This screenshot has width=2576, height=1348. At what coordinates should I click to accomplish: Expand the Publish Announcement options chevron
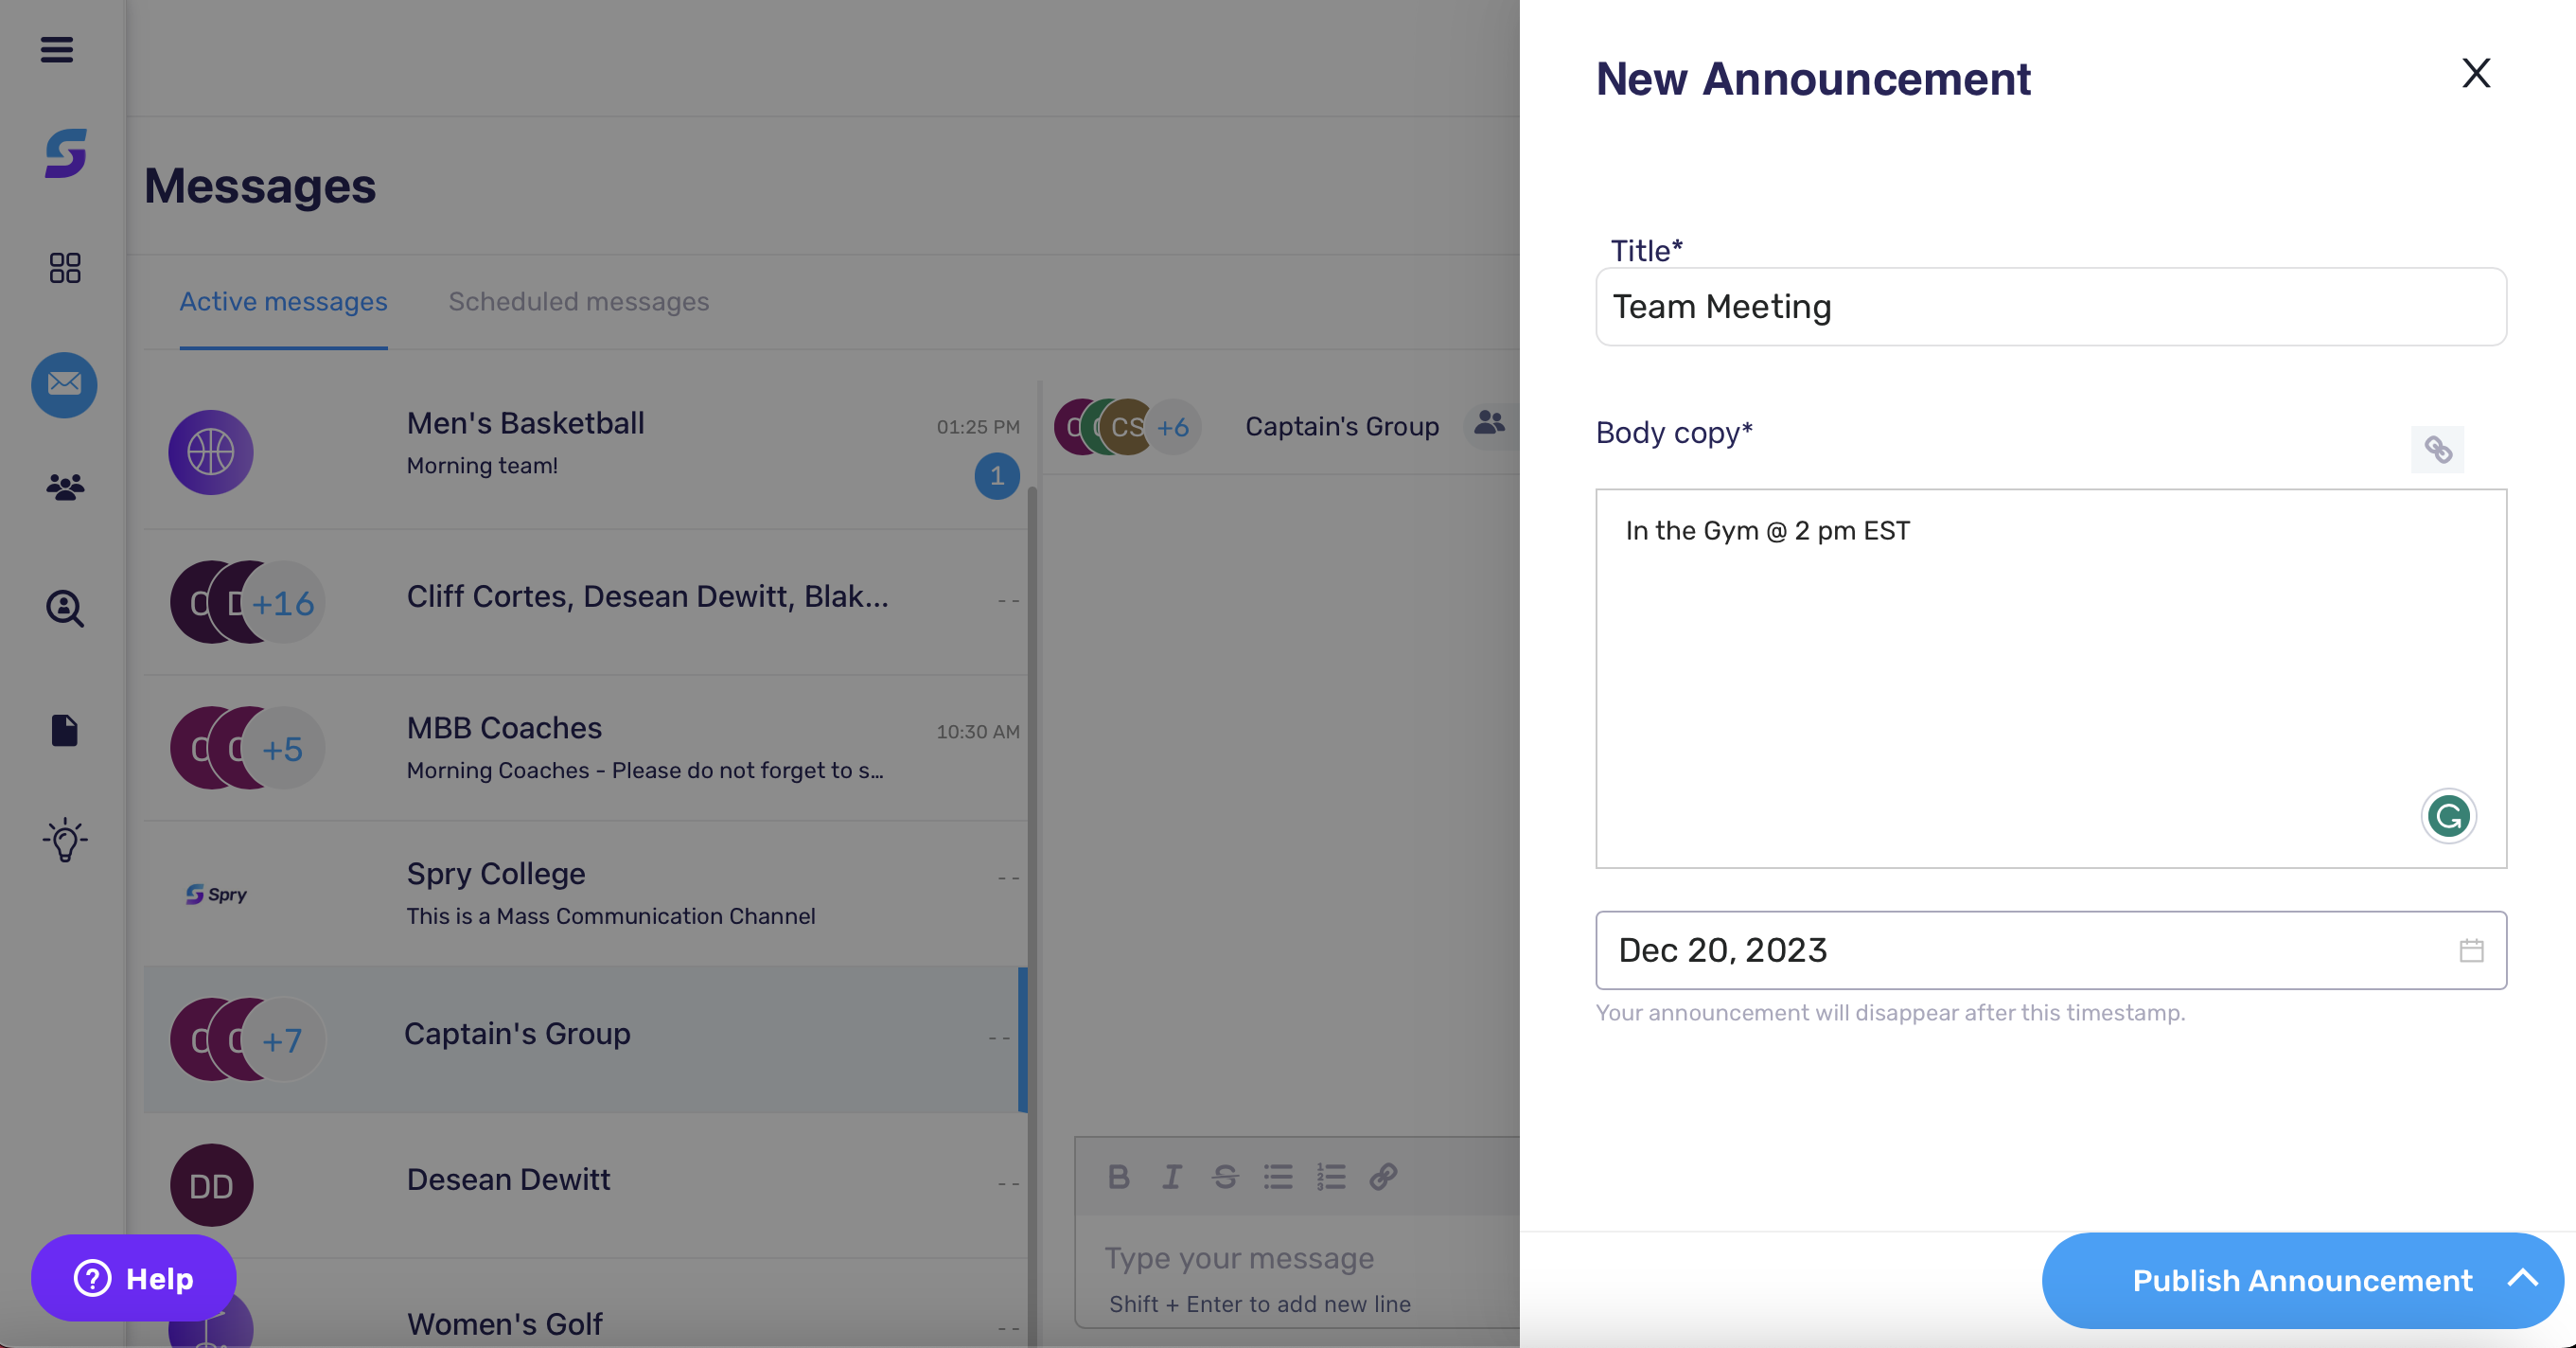point(2524,1281)
